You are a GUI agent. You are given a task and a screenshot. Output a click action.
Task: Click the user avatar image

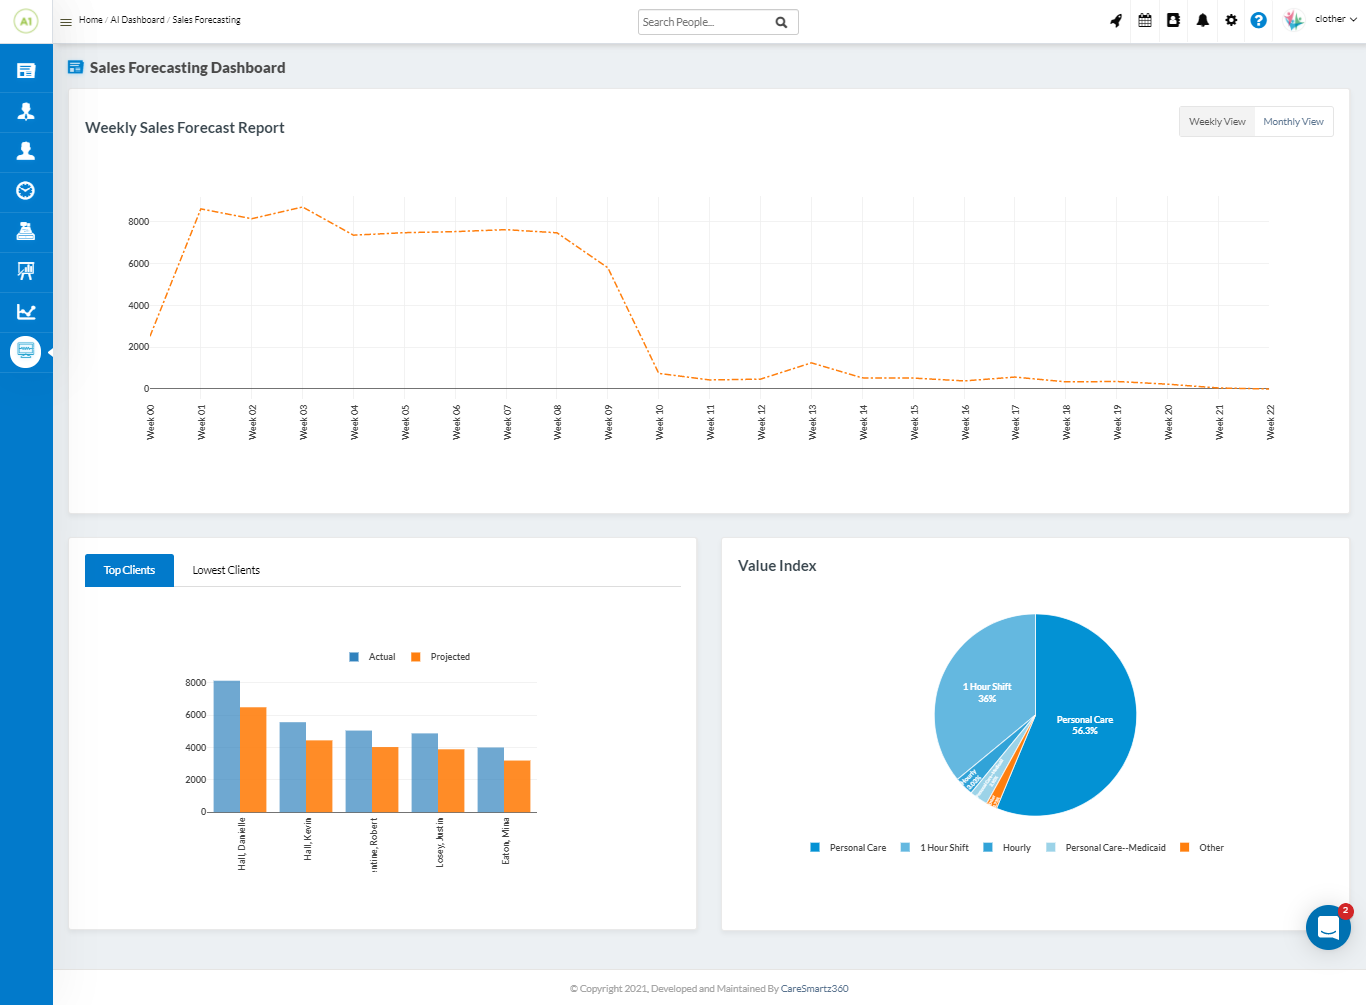1294,20
